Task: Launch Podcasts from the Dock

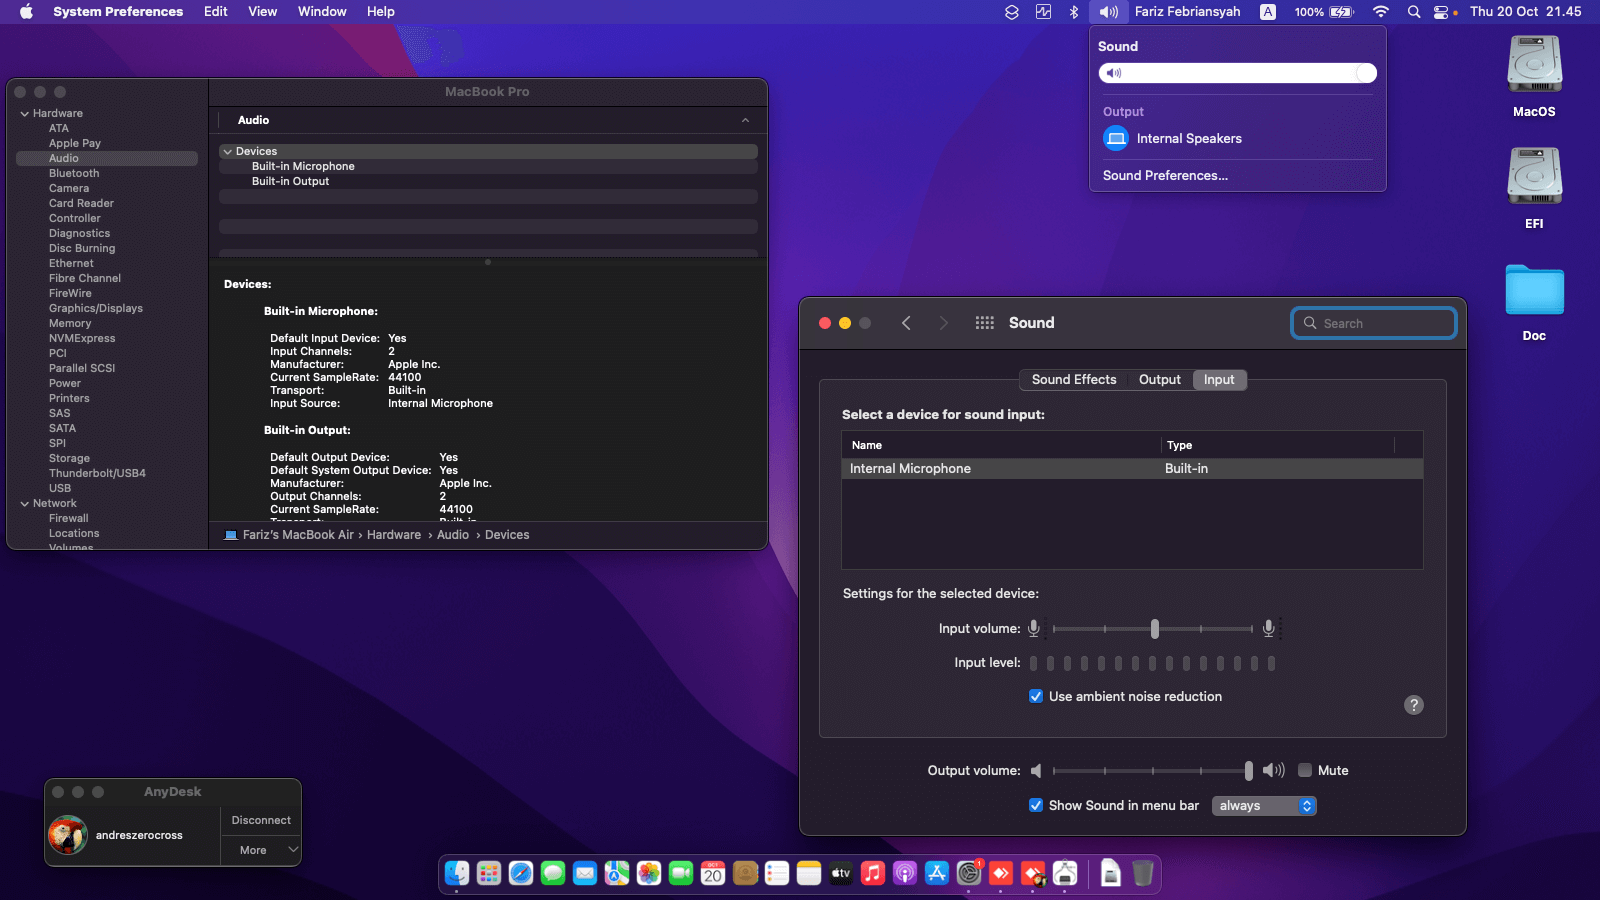Action: pyautogui.click(x=905, y=873)
